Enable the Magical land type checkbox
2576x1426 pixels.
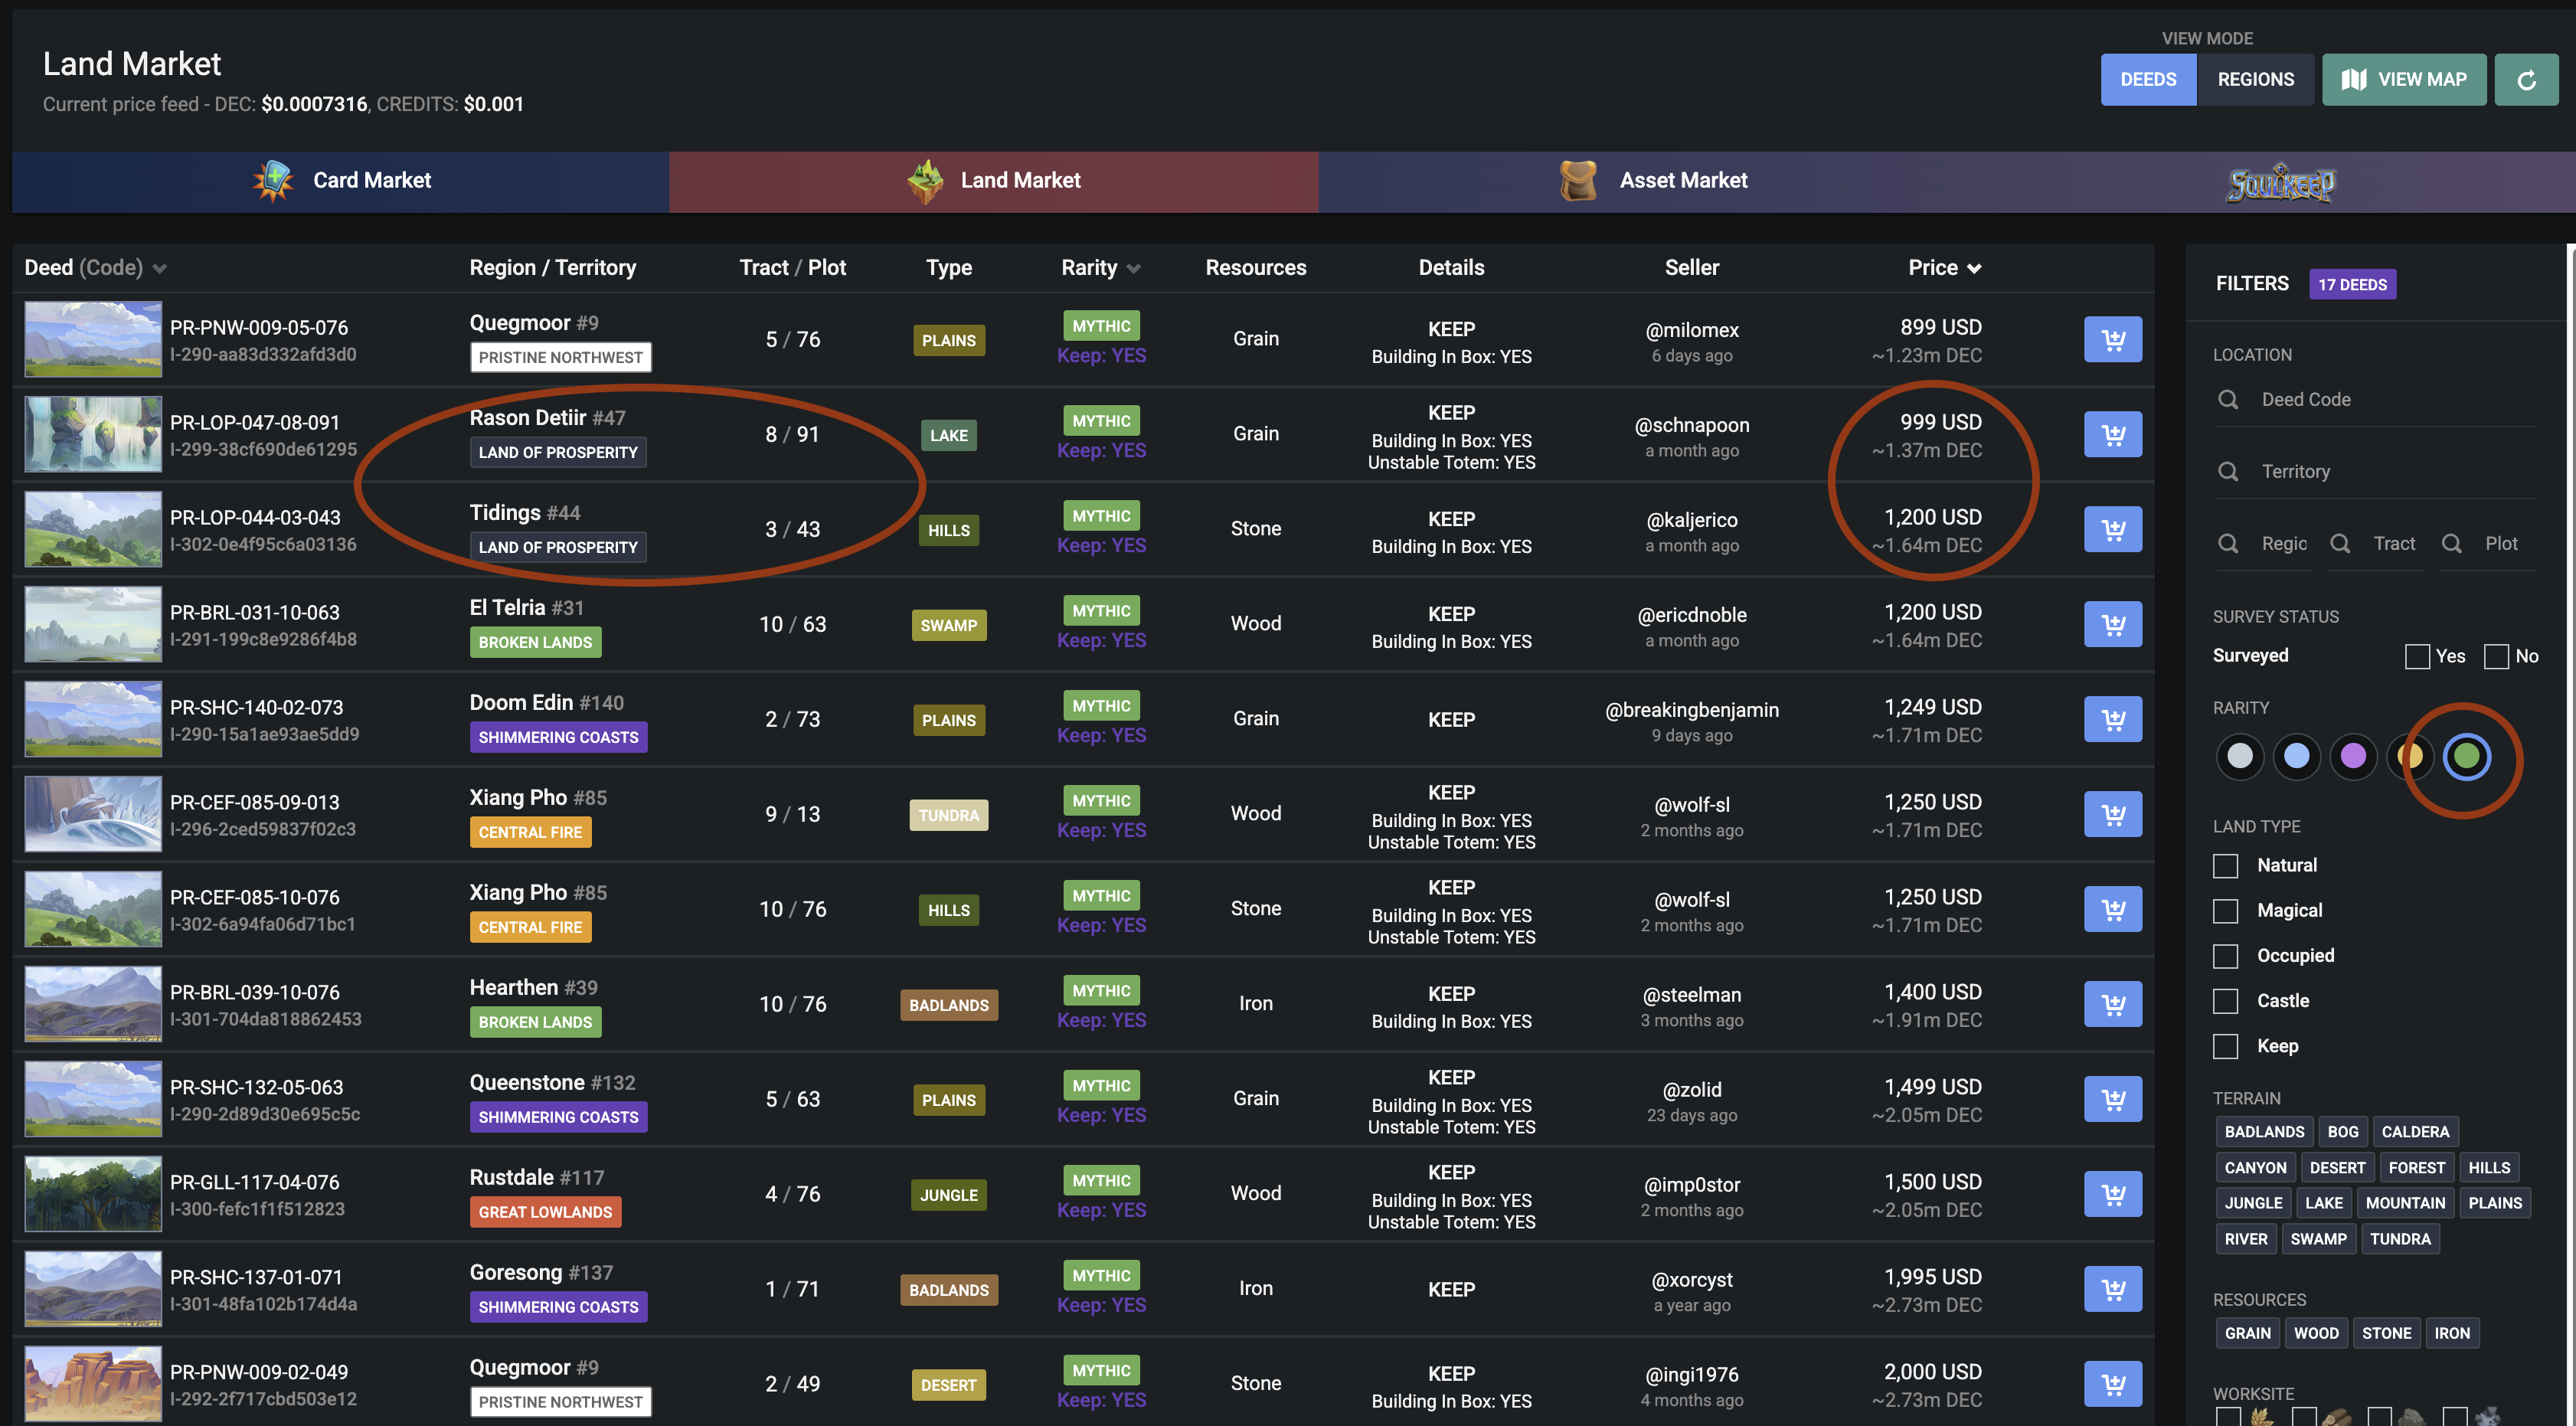coord(2225,911)
